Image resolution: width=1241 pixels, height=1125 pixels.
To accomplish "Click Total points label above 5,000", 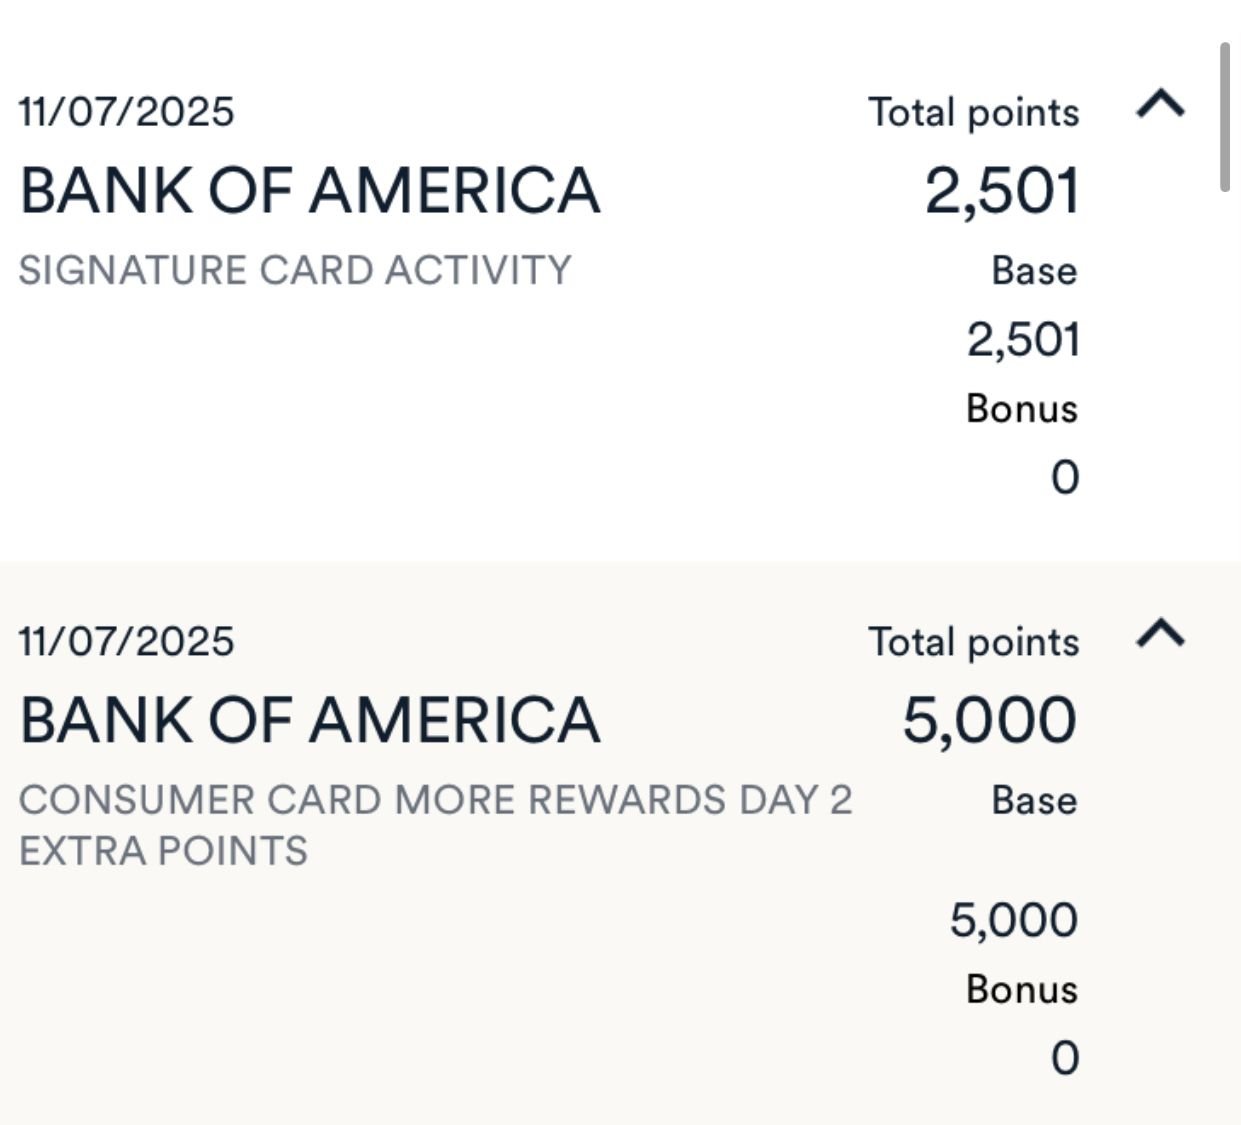I will 973,642.
